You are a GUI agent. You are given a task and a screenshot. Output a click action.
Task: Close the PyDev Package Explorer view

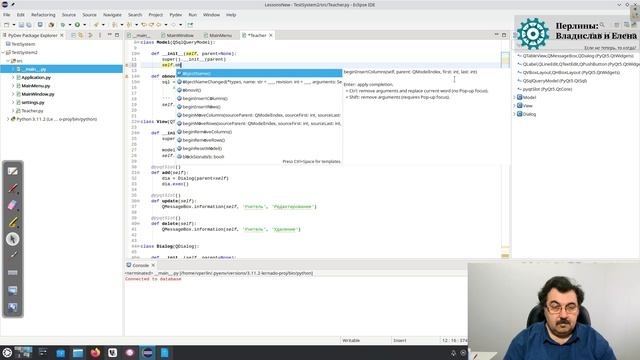[x=62, y=36]
